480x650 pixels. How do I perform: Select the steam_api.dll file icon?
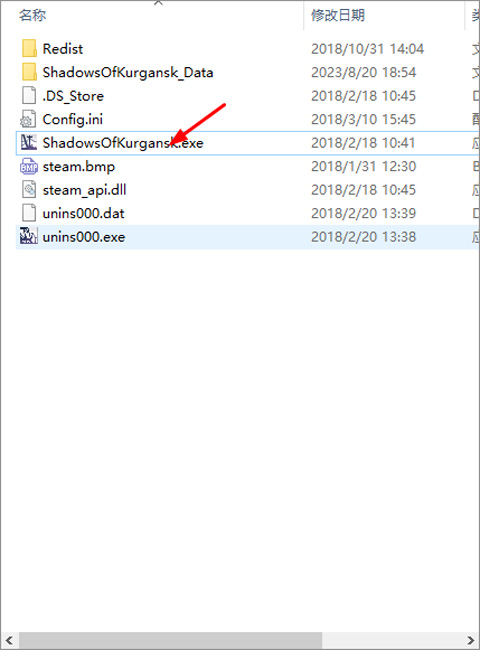pyautogui.click(x=29, y=190)
